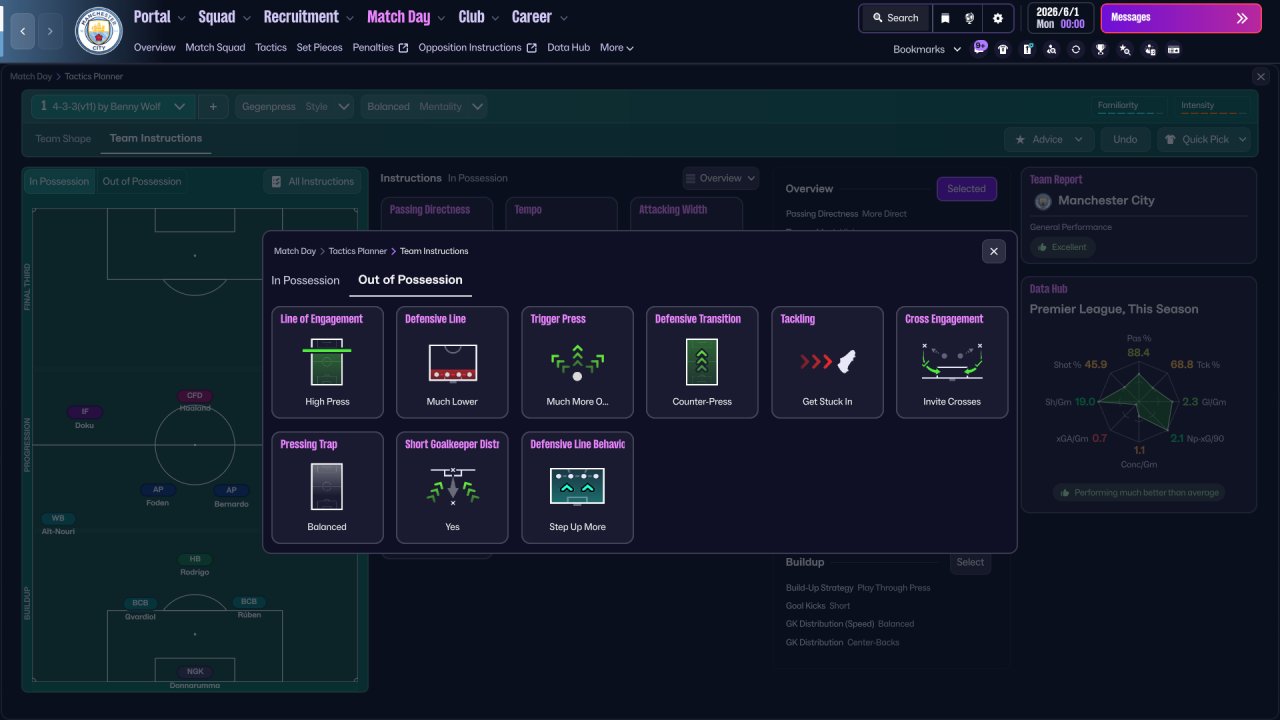This screenshot has height=720, width=1280.
Task: Open the Trigger Press instruction card
Action: 577,362
